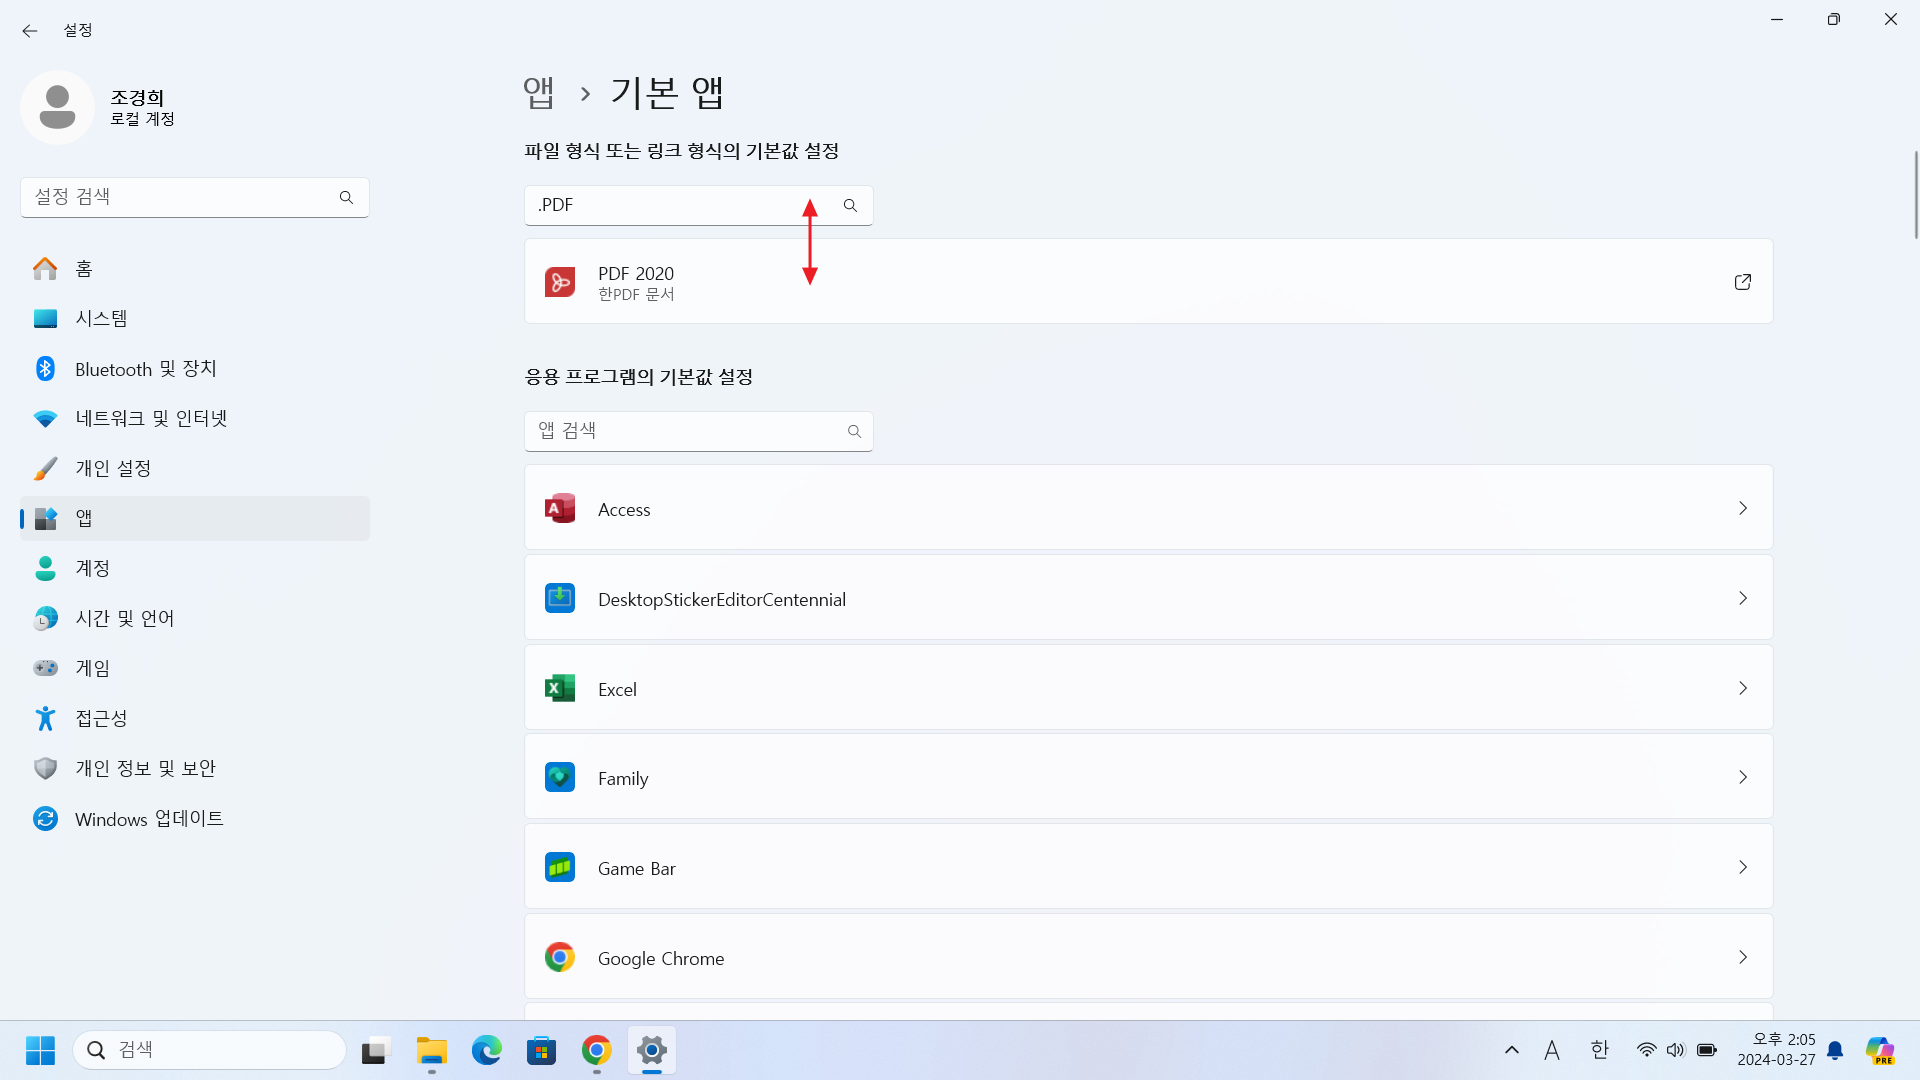Click the DesktopStickerEditorCentennial app icon

coord(560,598)
